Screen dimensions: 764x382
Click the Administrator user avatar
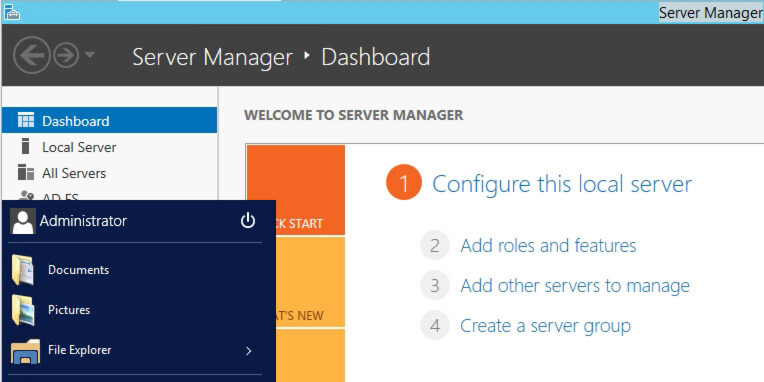coord(22,222)
